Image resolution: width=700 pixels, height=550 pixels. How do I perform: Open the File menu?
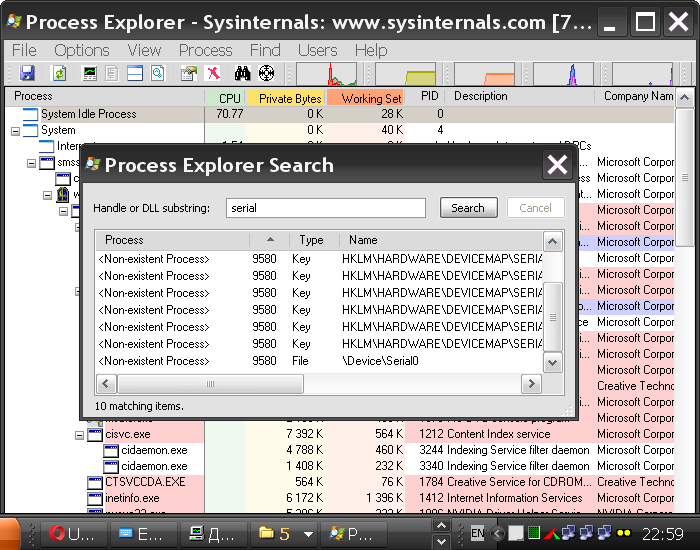24,50
